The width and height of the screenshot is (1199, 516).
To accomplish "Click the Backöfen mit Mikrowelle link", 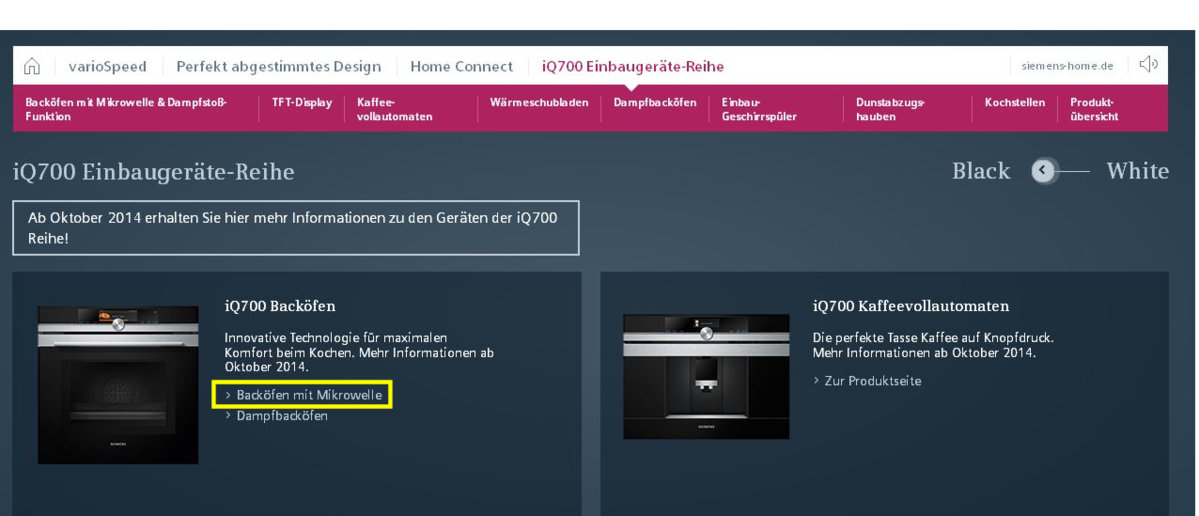I will click(x=308, y=396).
